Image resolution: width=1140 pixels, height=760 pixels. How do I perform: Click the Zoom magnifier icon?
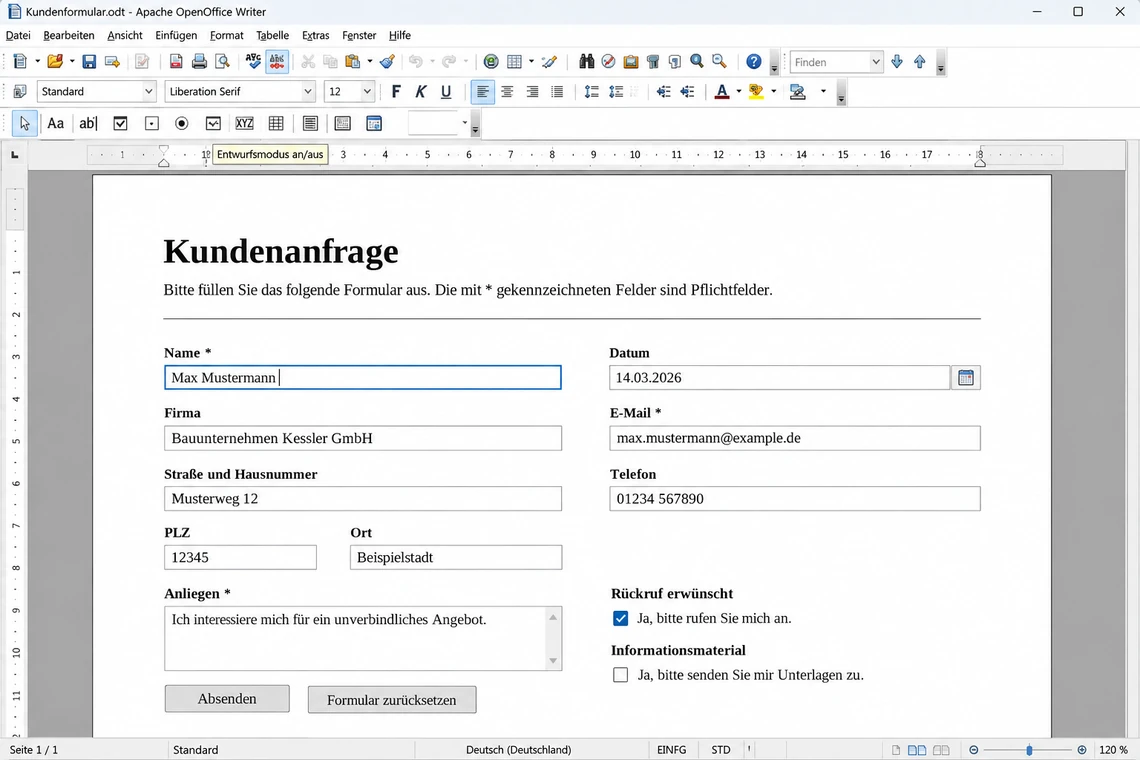coord(697,62)
